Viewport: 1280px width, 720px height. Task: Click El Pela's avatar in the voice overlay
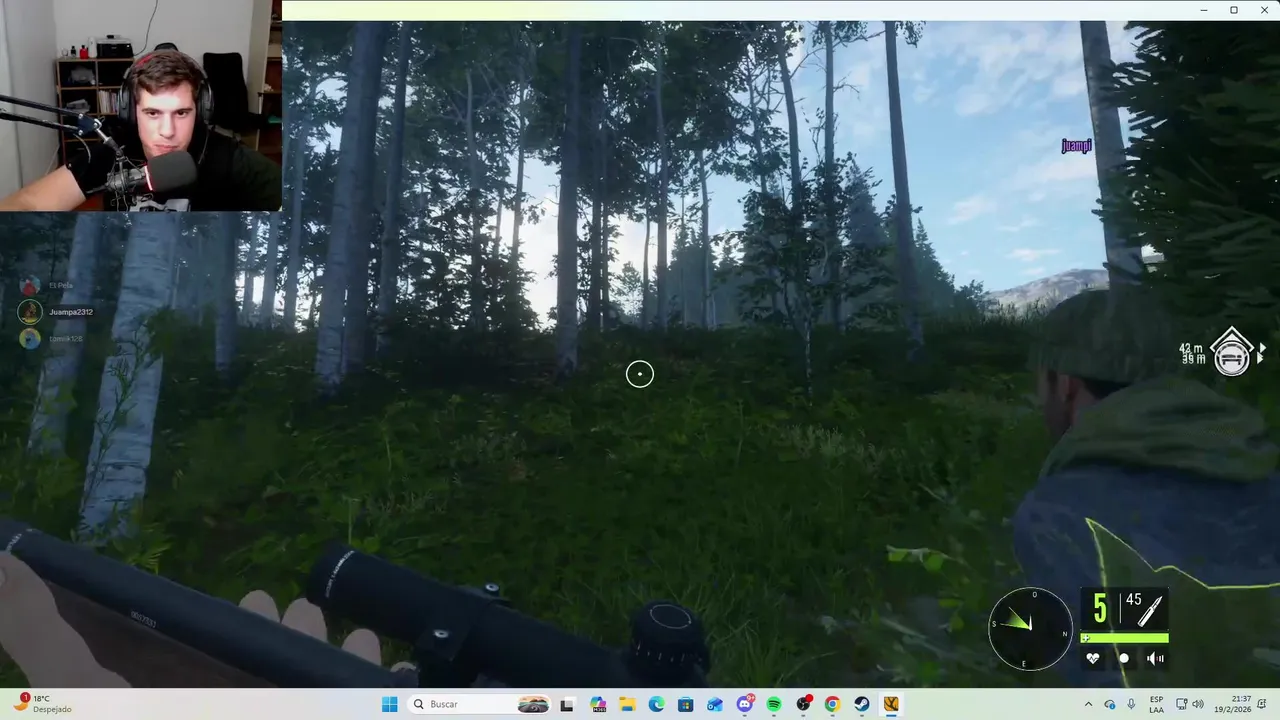click(30, 285)
